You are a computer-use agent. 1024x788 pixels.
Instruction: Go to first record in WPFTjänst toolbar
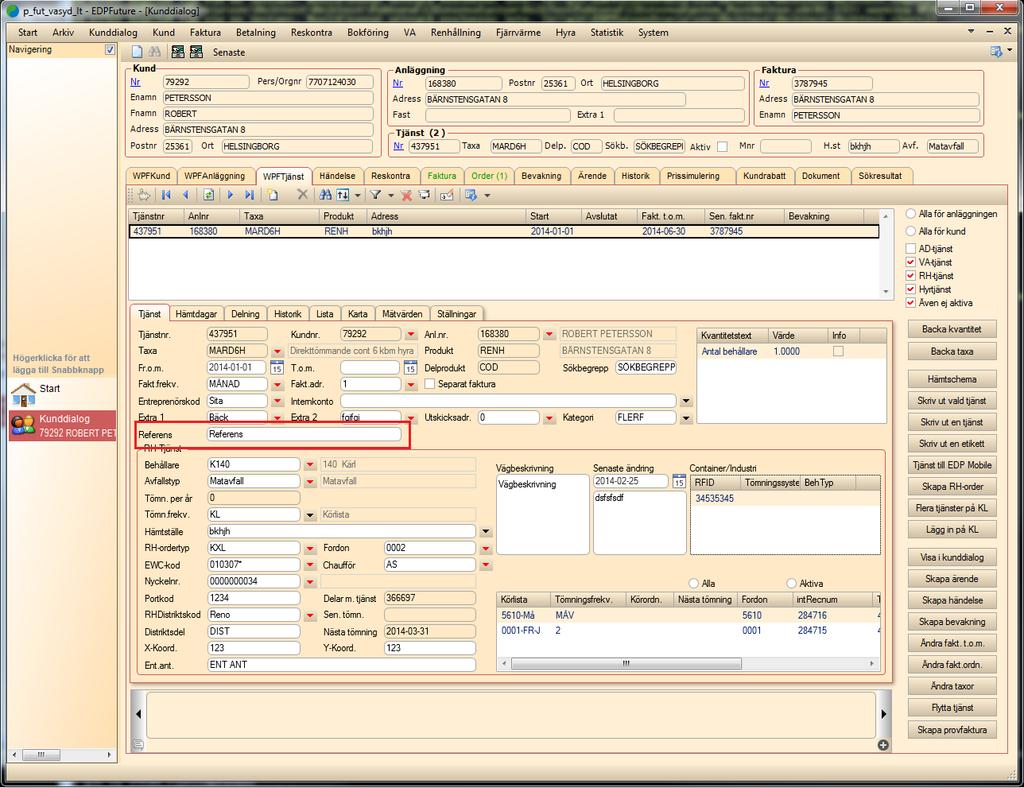pyautogui.click(x=167, y=195)
